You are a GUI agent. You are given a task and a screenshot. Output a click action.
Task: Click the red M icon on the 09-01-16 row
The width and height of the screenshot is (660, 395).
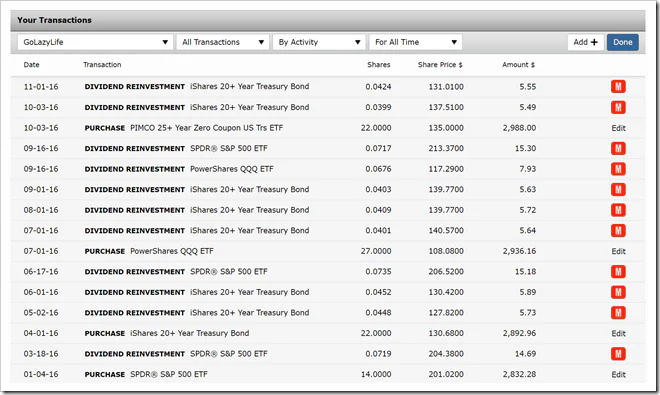(618, 189)
